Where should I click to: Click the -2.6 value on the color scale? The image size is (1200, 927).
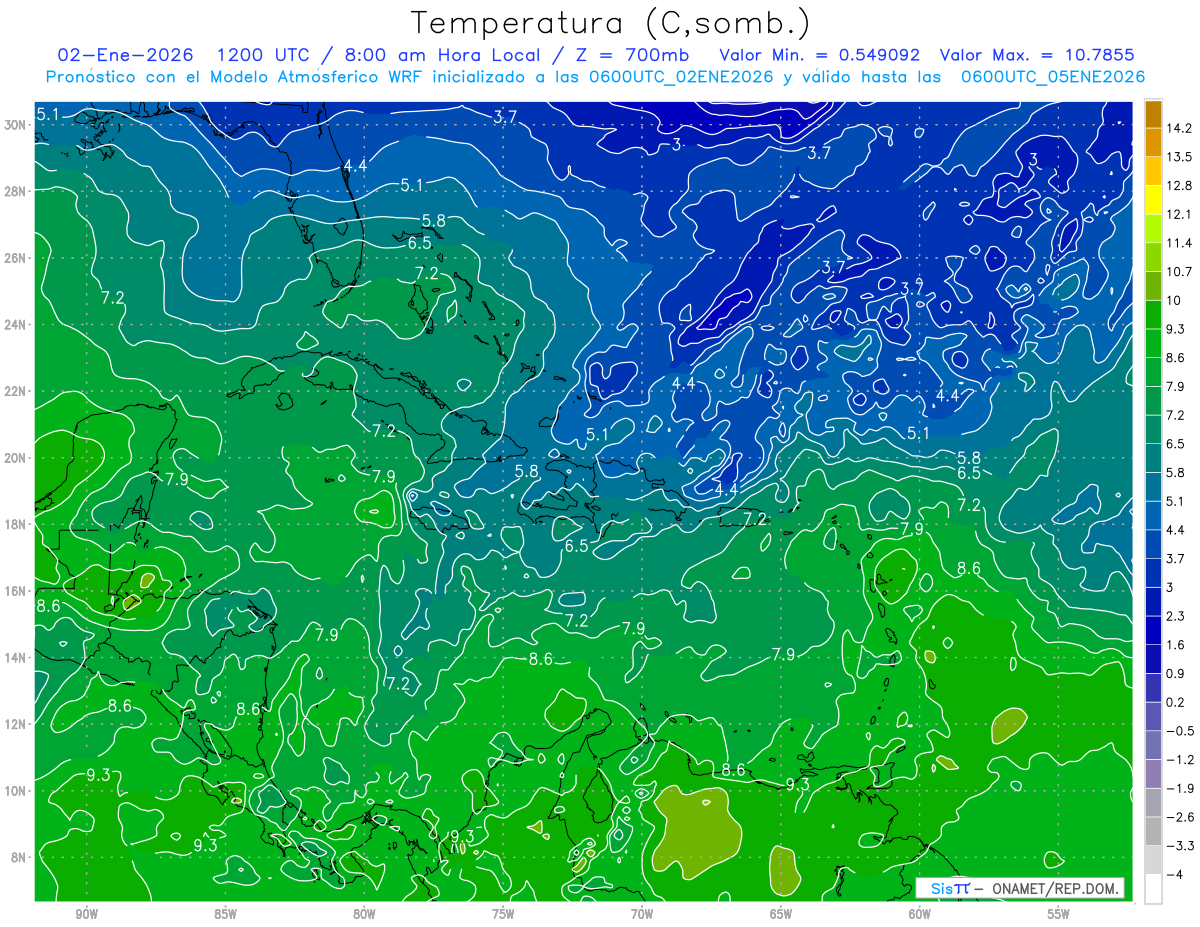coord(1181,817)
